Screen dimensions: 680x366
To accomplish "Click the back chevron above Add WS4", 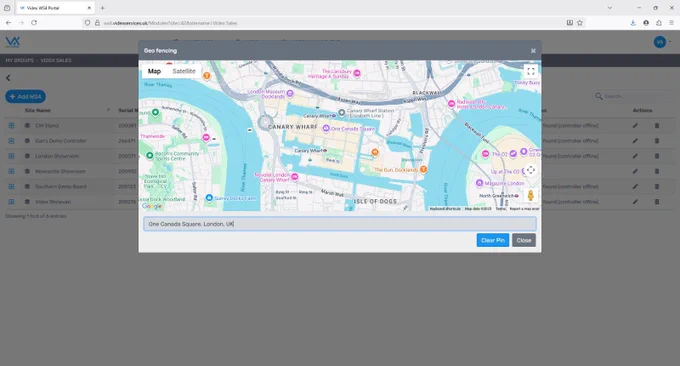I will point(8,78).
